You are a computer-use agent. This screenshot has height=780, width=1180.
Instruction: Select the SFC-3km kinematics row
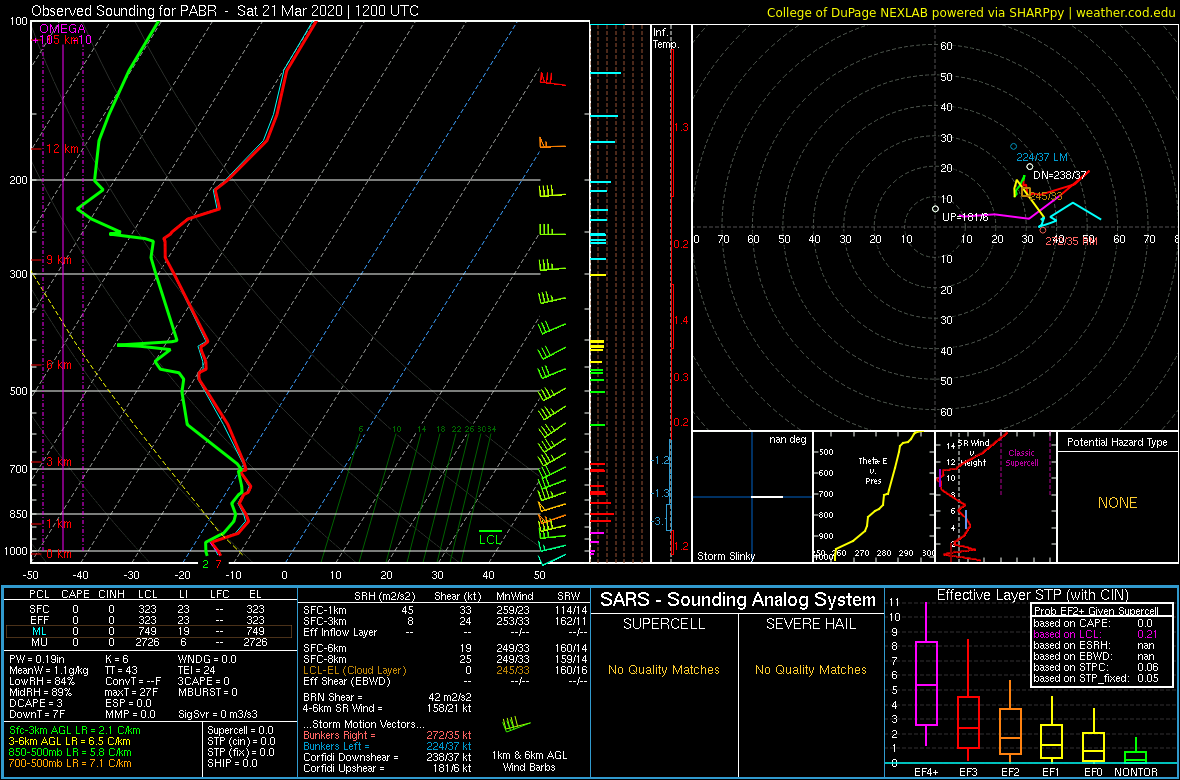(444, 622)
